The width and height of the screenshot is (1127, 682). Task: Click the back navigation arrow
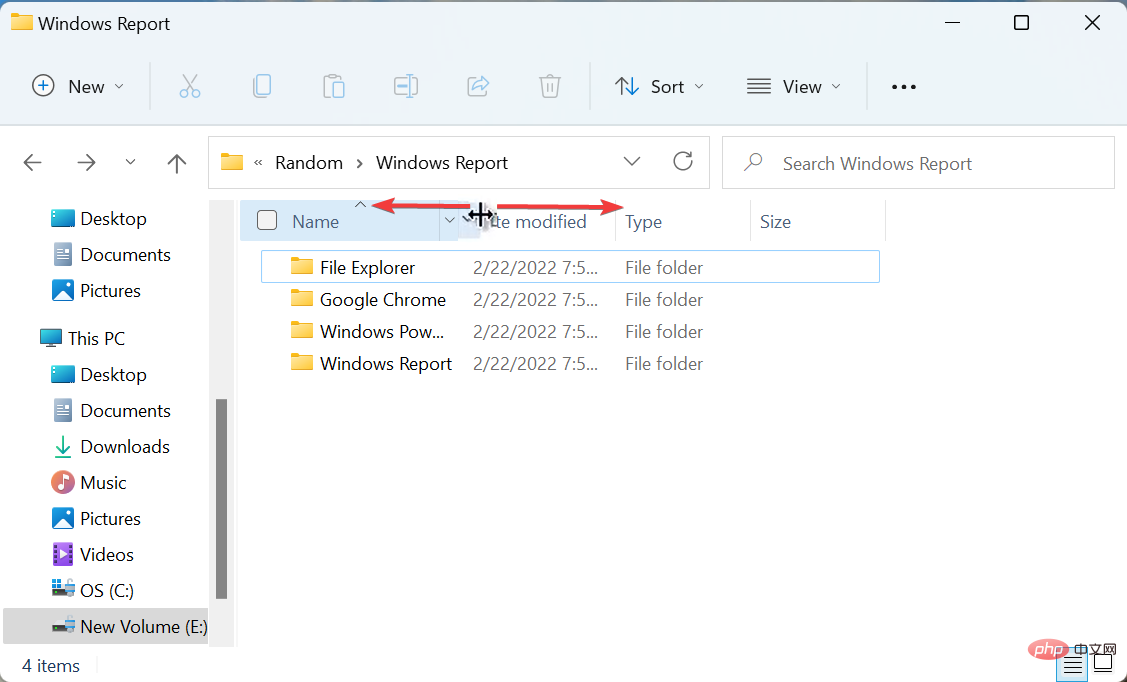click(32, 162)
